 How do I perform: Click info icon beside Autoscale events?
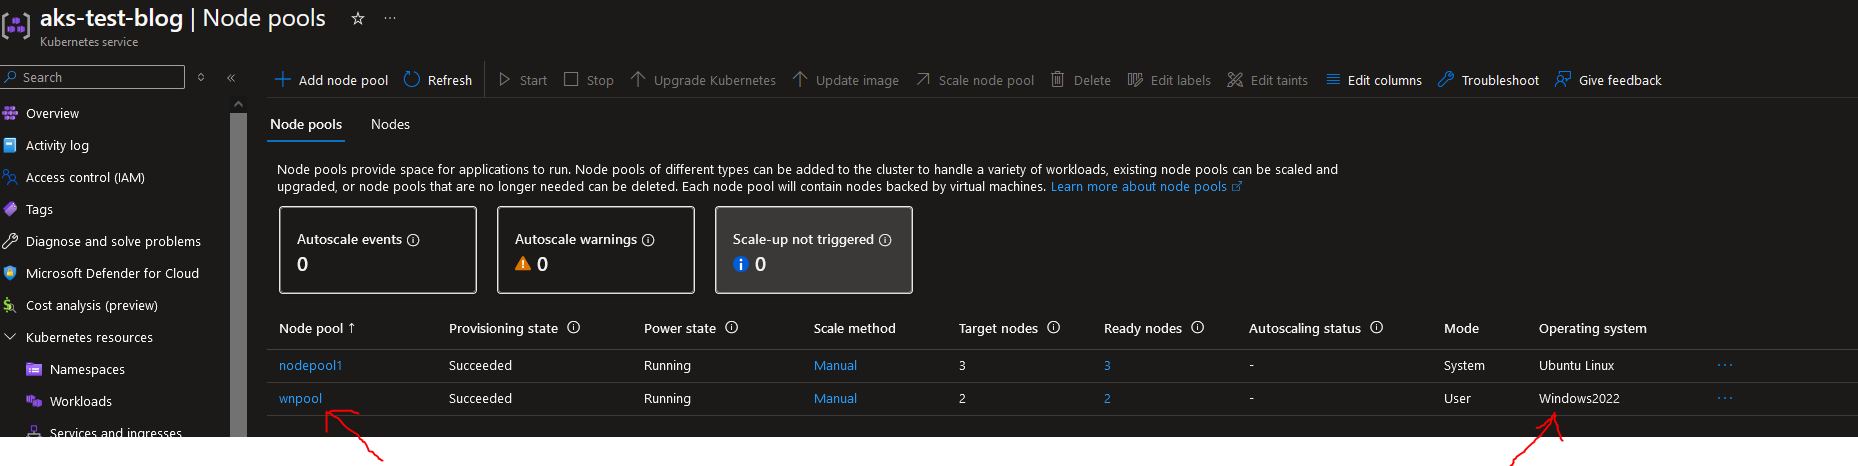[x=413, y=240]
